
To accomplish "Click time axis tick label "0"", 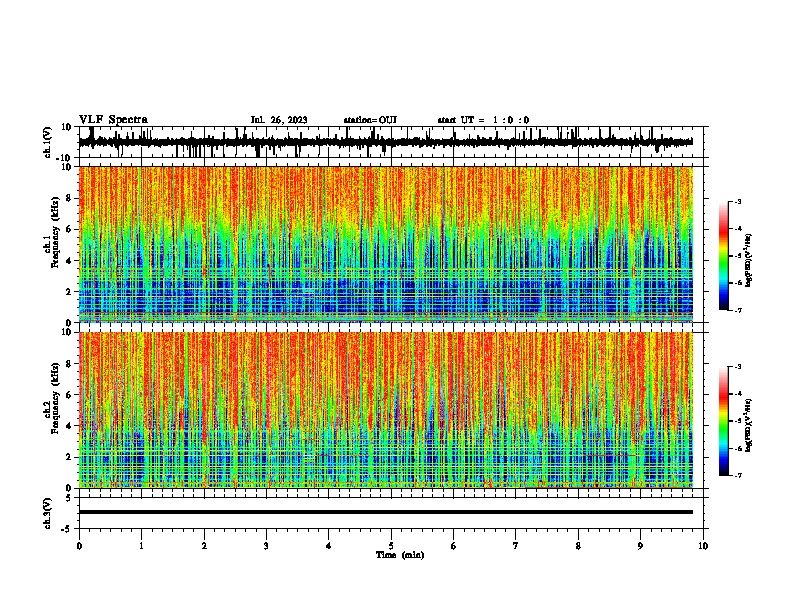I will coord(79,546).
